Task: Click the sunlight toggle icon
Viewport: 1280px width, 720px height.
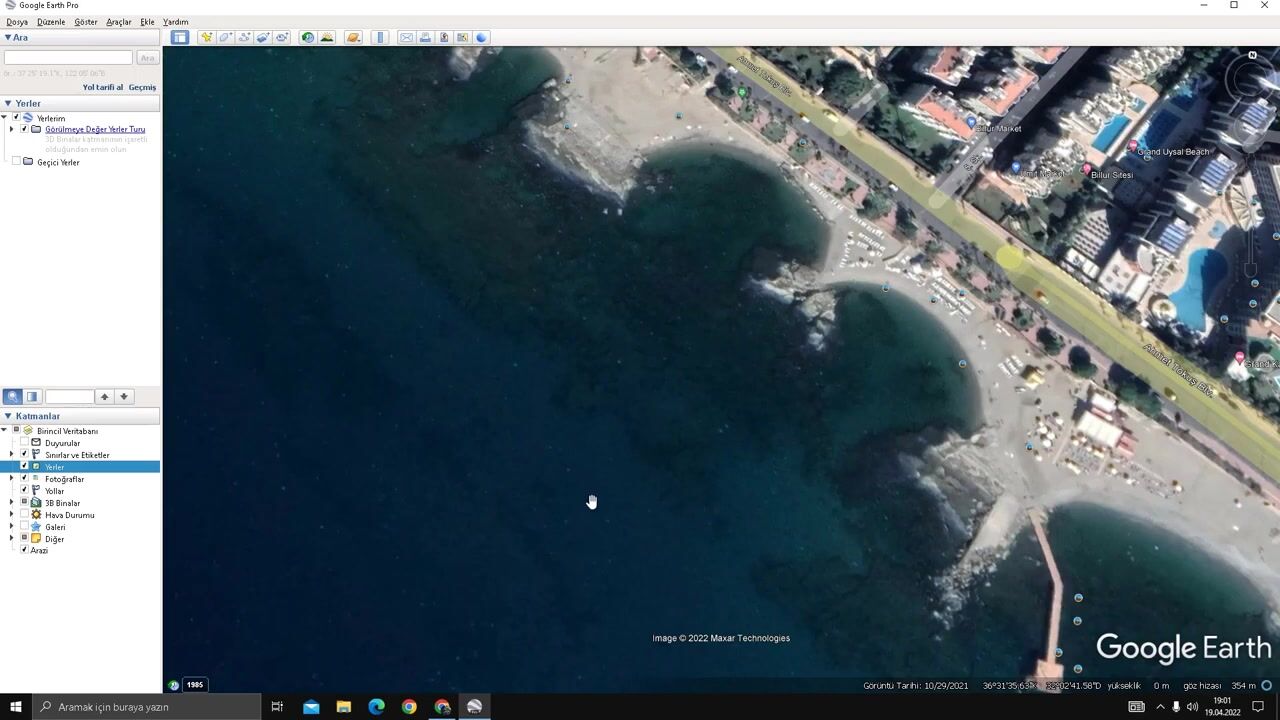Action: click(326, 37)
